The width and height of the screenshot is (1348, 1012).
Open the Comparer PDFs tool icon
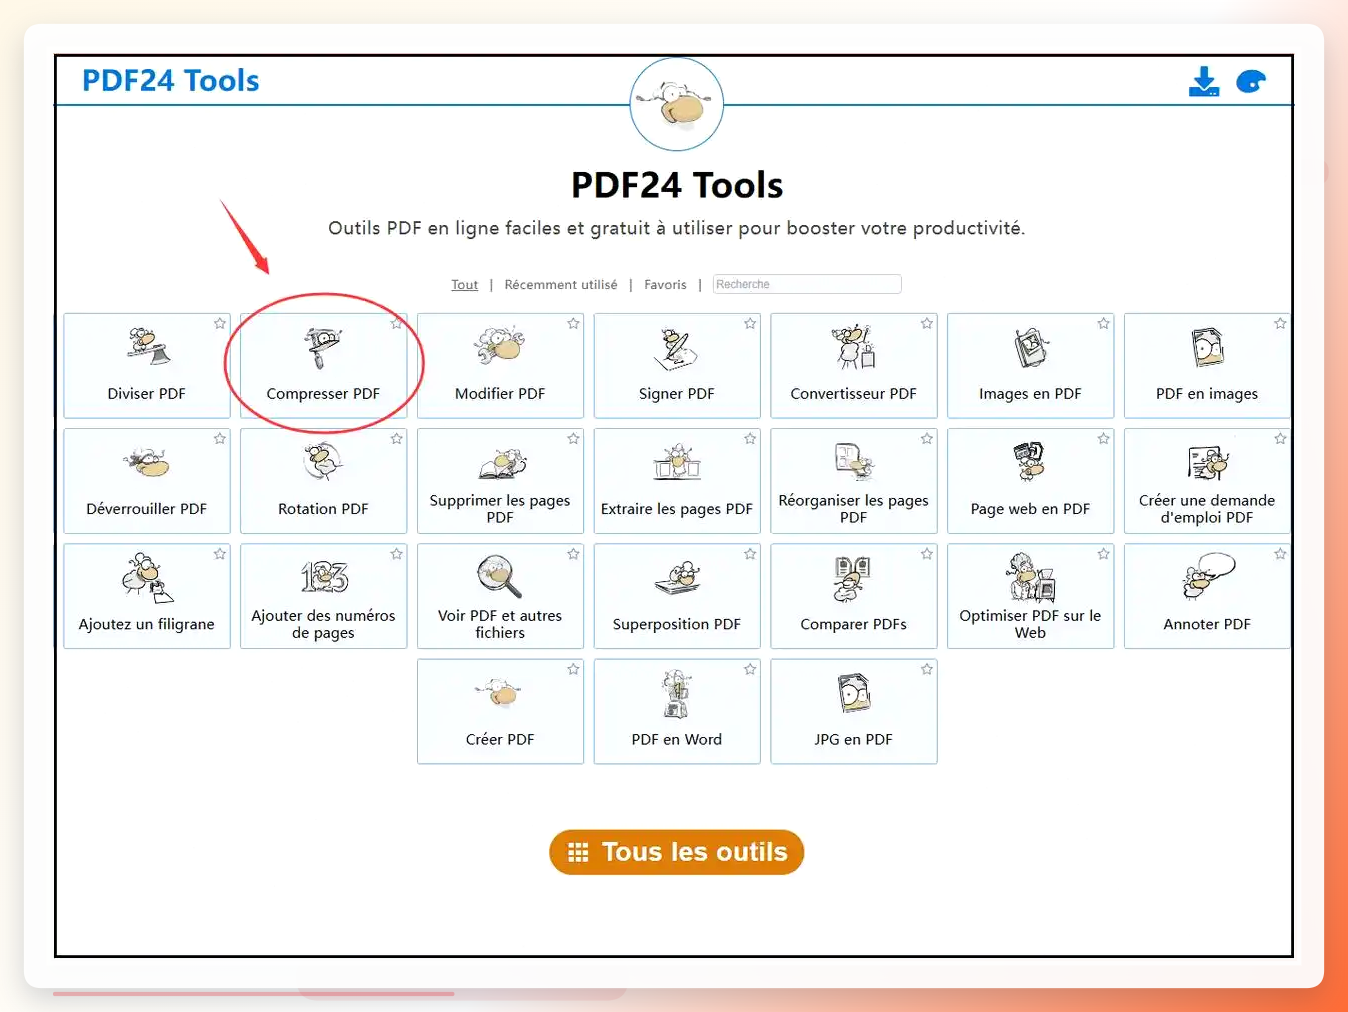click(x=853, y=579)
